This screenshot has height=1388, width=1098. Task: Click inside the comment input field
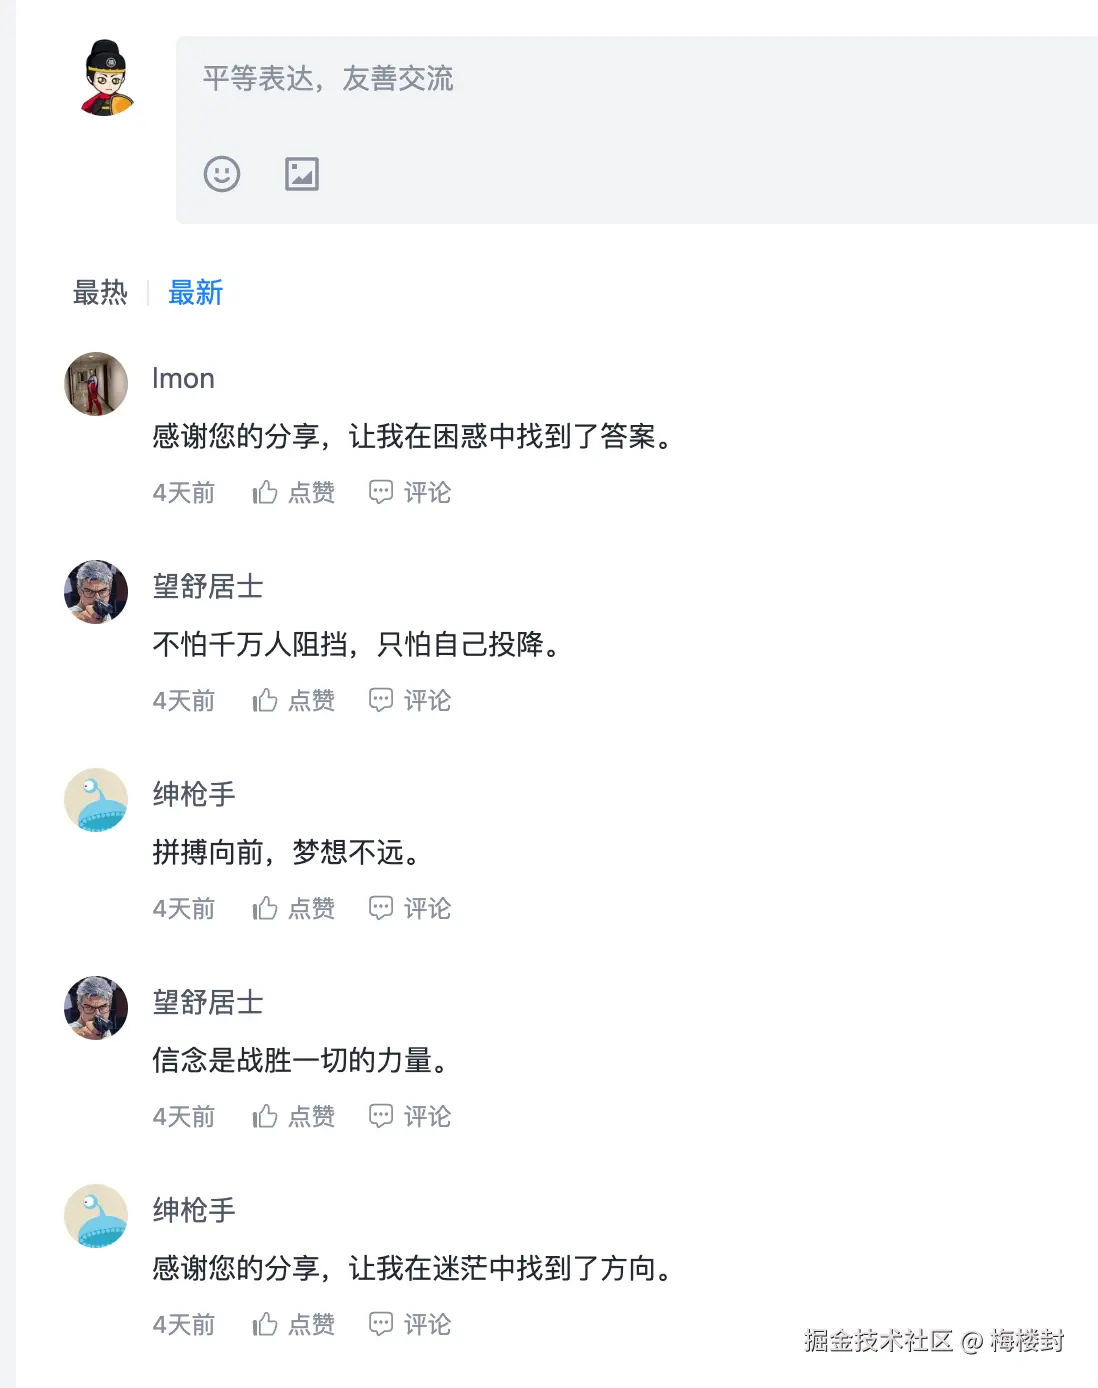tap(500, 78)
